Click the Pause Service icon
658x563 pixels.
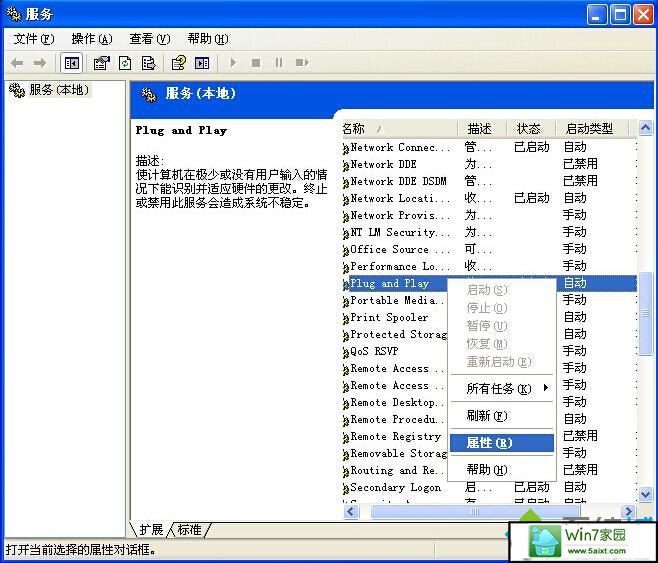[279, 63]
